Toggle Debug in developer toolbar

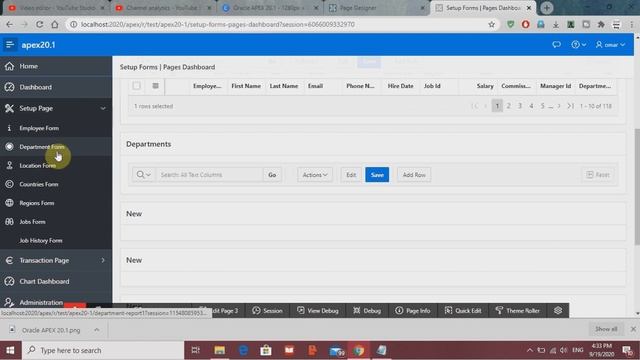pyautogui.click(x=367, y=311)
